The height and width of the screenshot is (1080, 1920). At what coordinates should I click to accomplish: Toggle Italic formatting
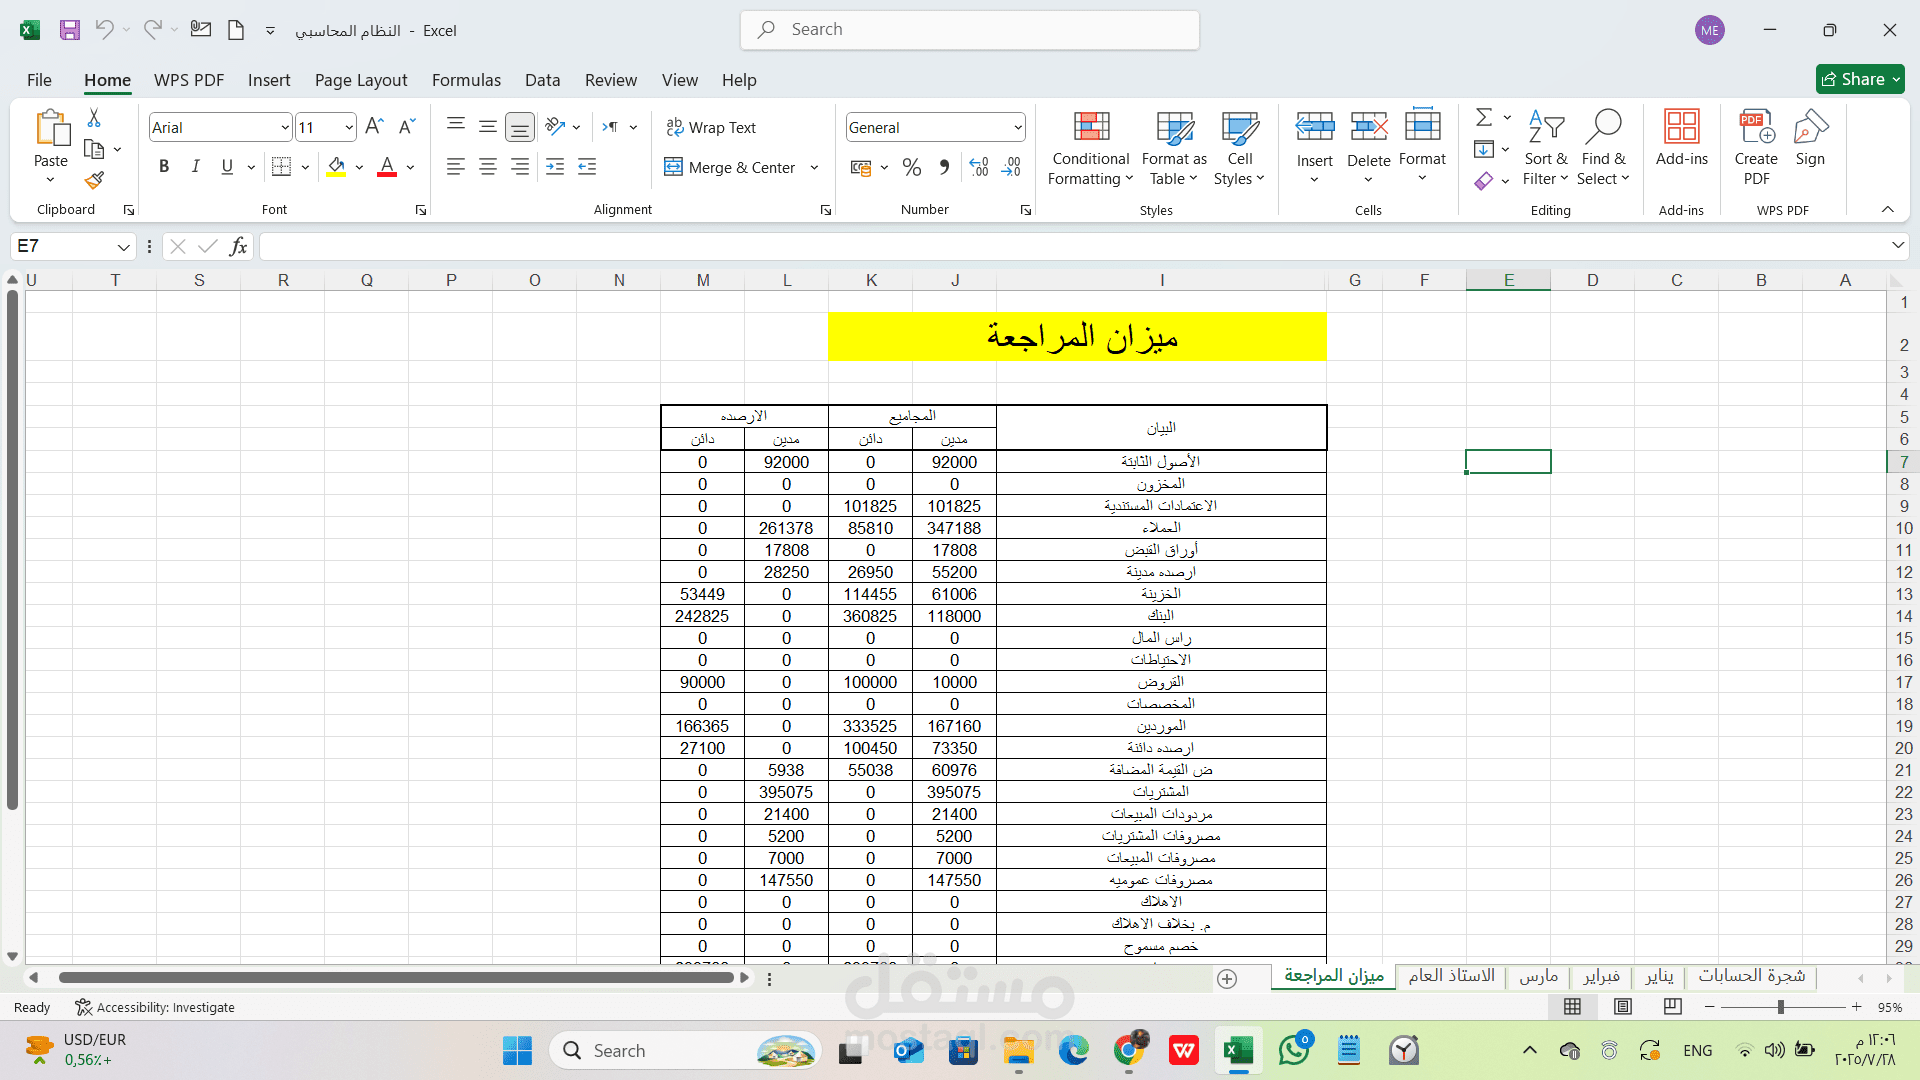coord(196,167)
